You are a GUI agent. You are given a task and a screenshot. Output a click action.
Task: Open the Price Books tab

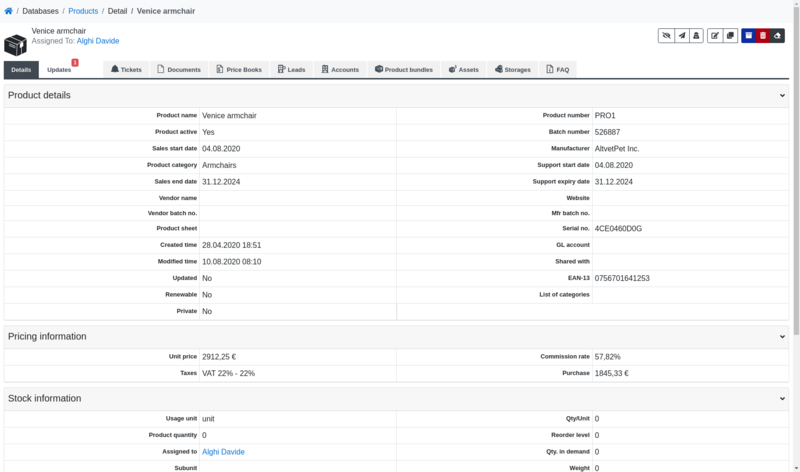coord(239,70)
